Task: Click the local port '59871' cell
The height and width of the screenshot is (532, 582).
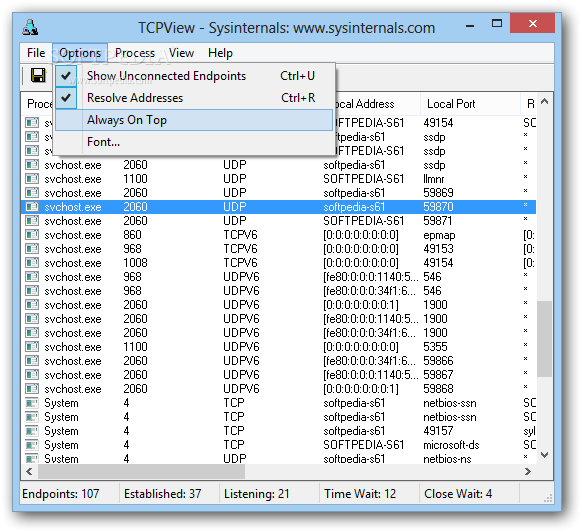Action: (438, 221)
